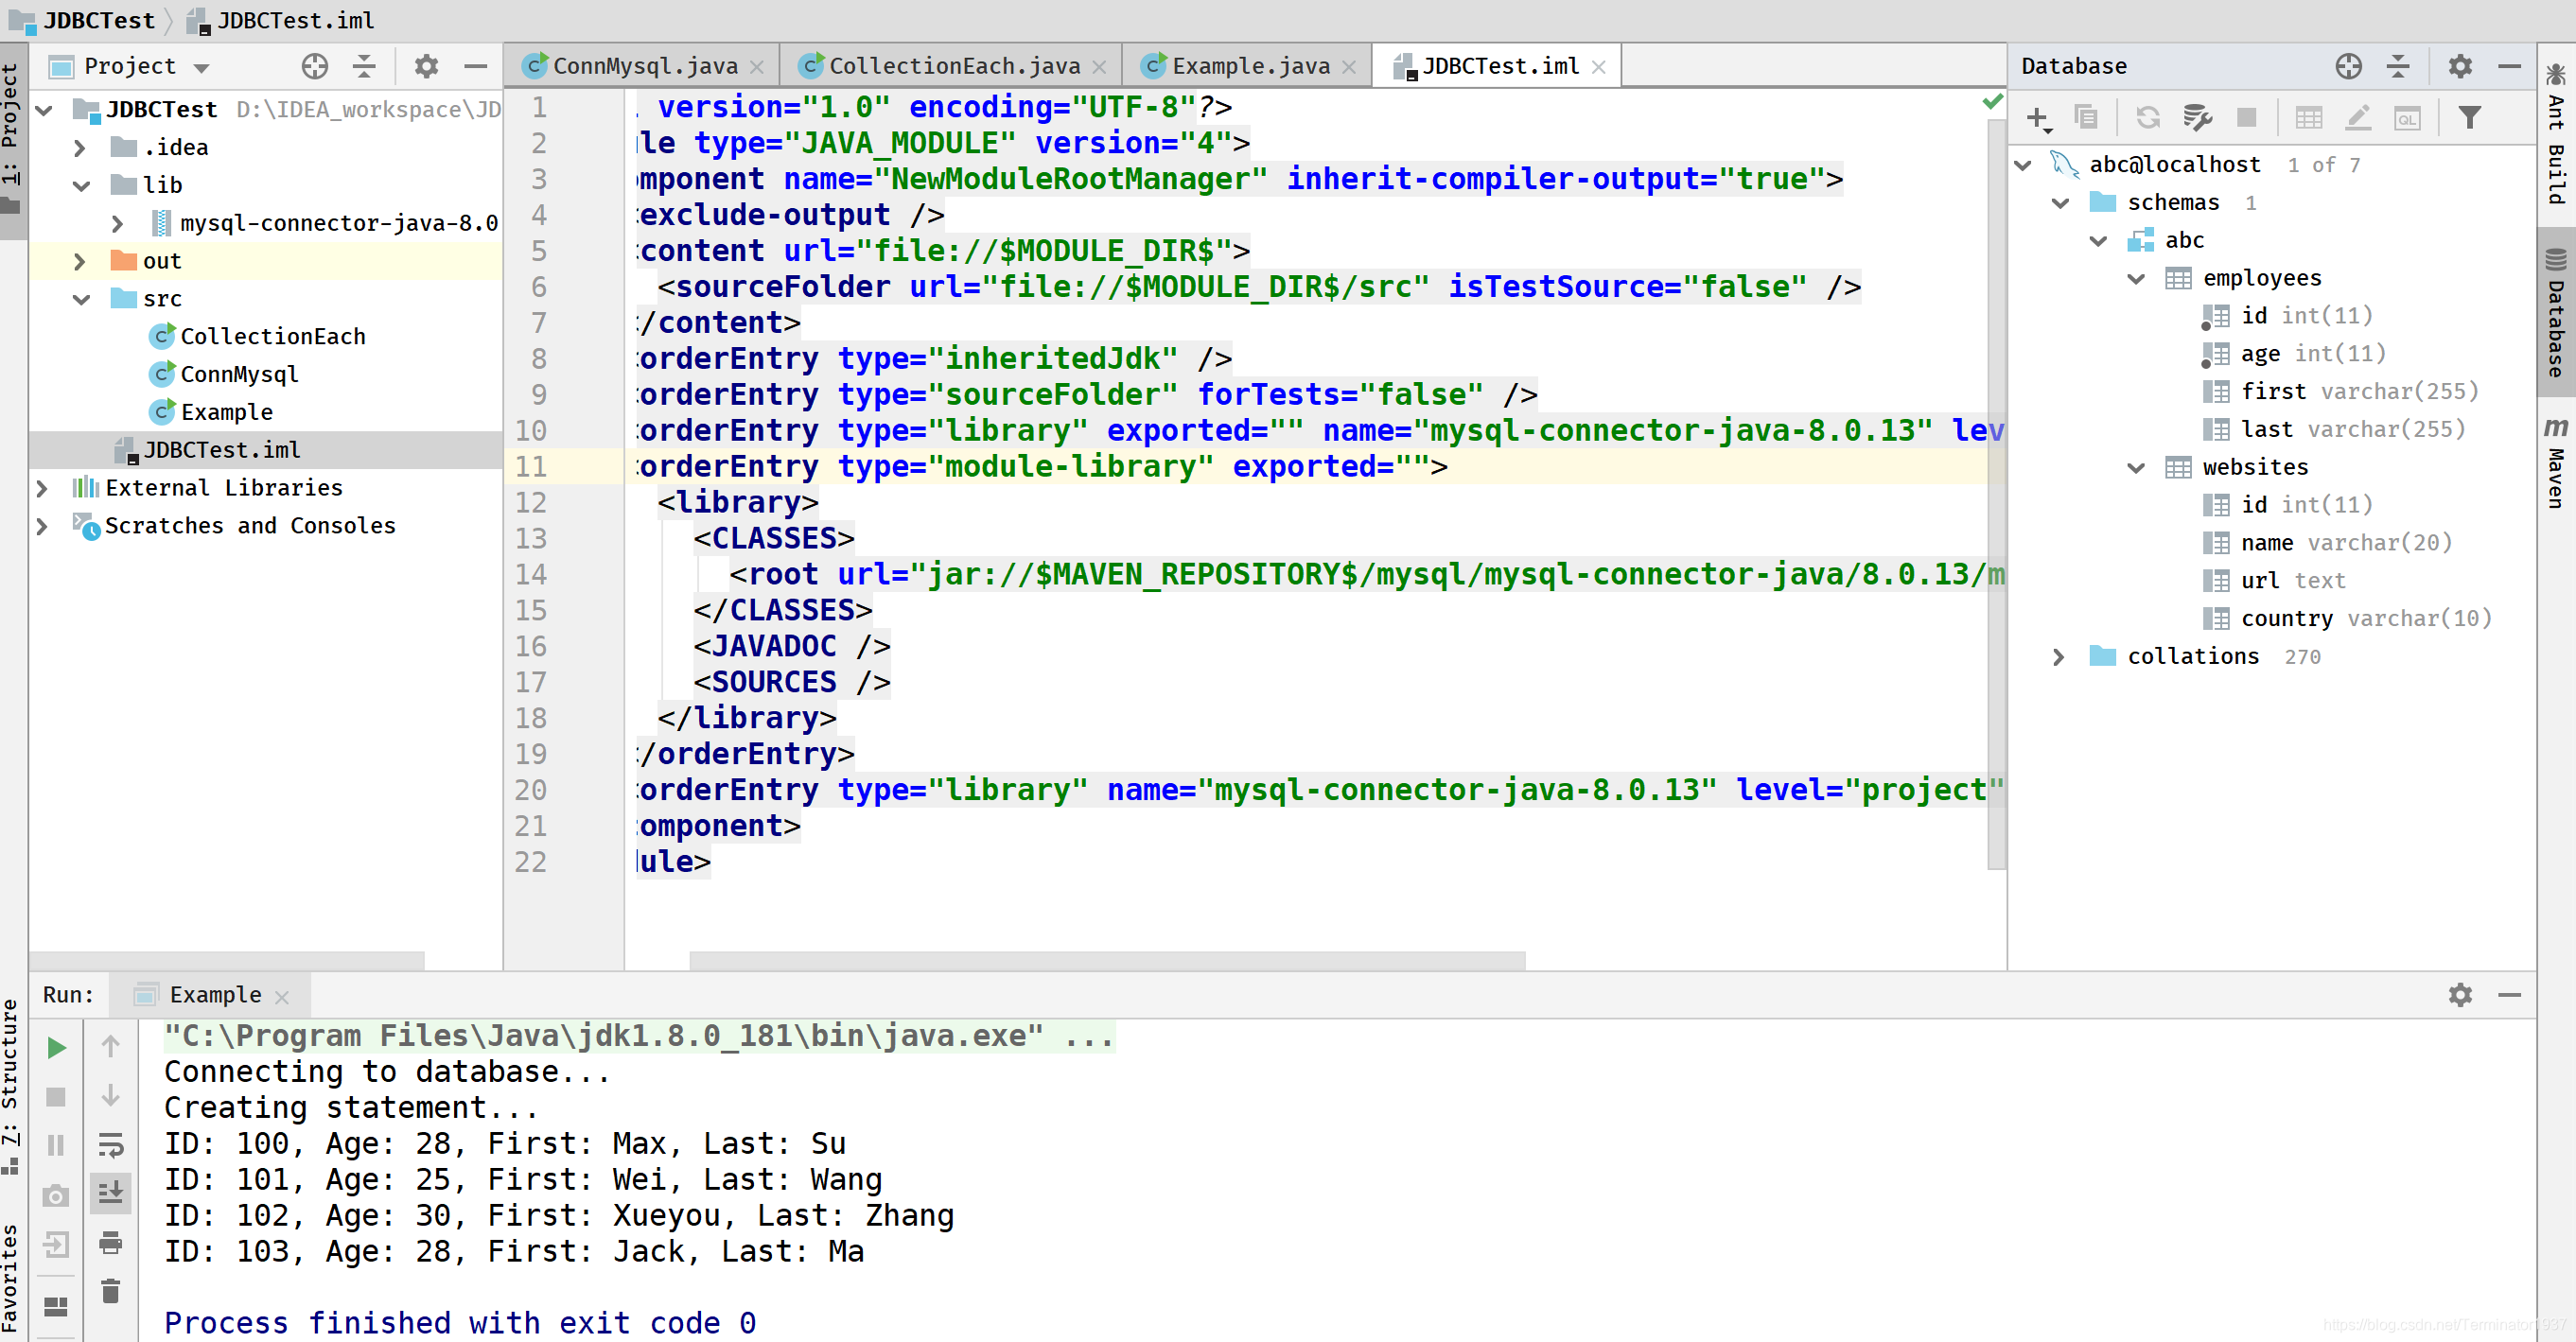Screen dimensions: 2576x1342
Task: Click the print console output icon
Action: tap(111, 1242)
